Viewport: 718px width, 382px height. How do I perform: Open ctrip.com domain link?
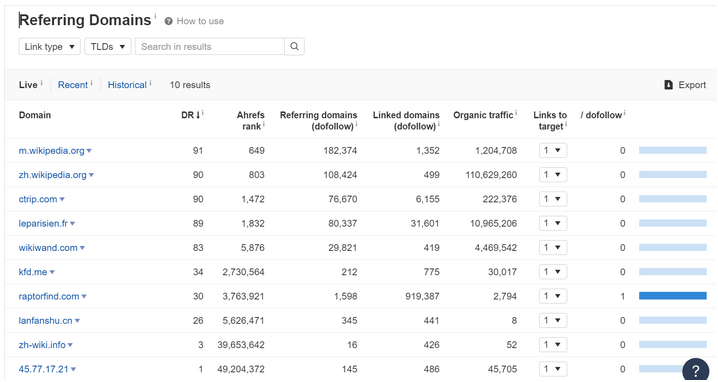(38, 199)
